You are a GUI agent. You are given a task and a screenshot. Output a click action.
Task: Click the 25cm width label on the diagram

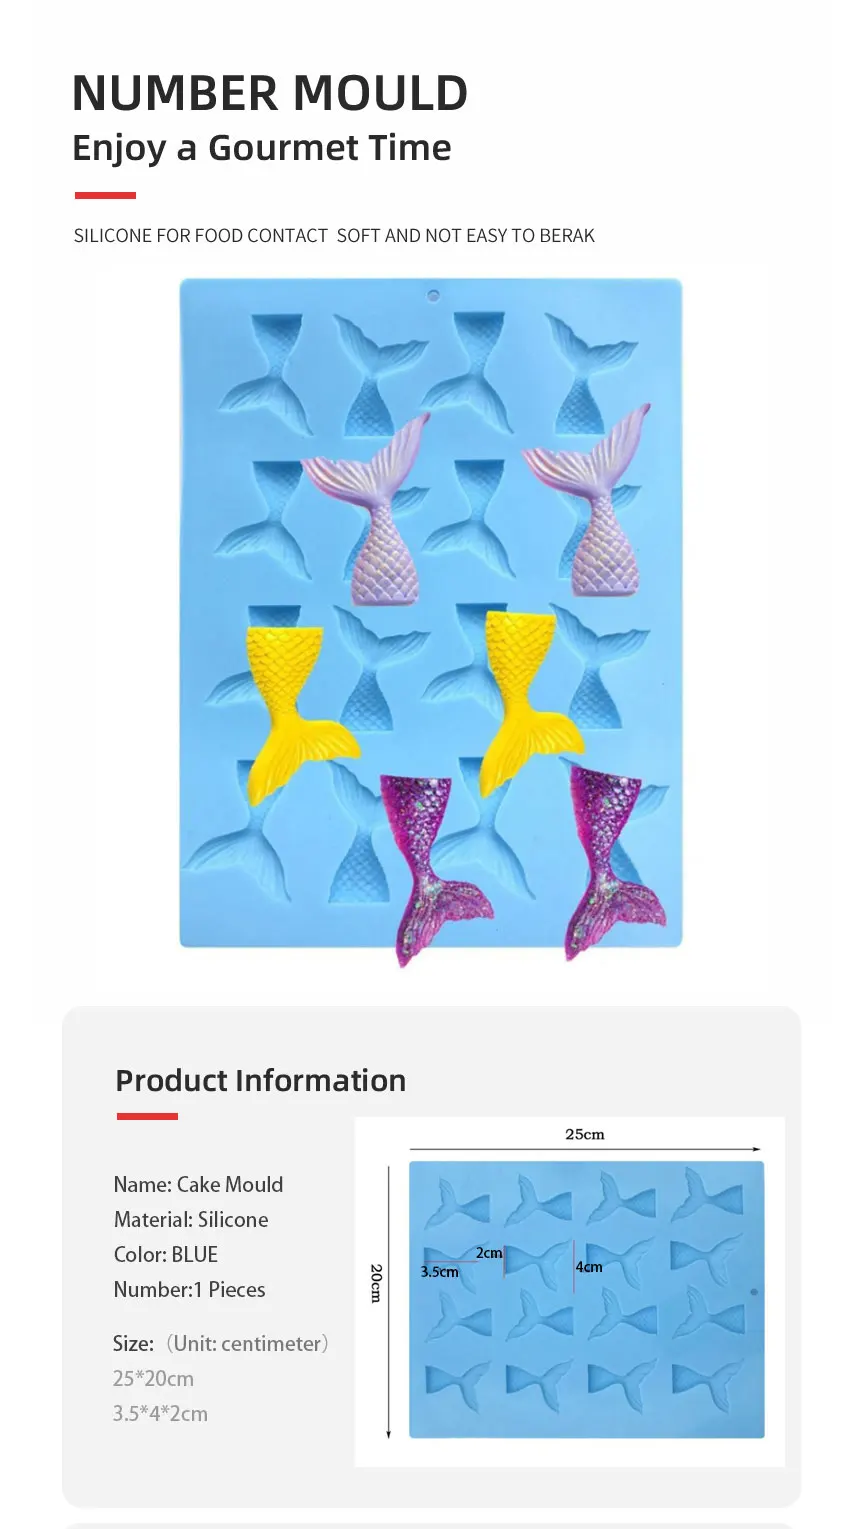[x=585, y=1134]
